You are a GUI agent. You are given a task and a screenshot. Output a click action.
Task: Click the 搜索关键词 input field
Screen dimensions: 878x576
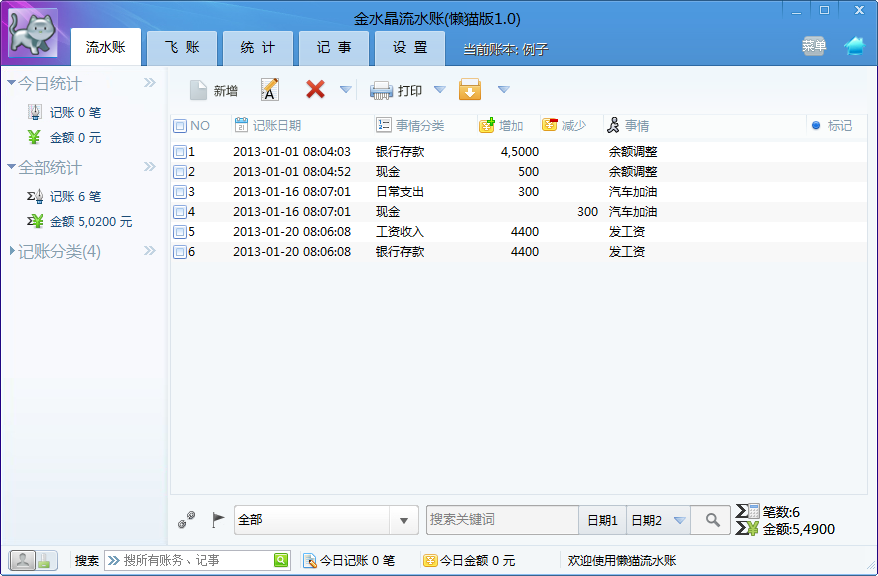502,520
